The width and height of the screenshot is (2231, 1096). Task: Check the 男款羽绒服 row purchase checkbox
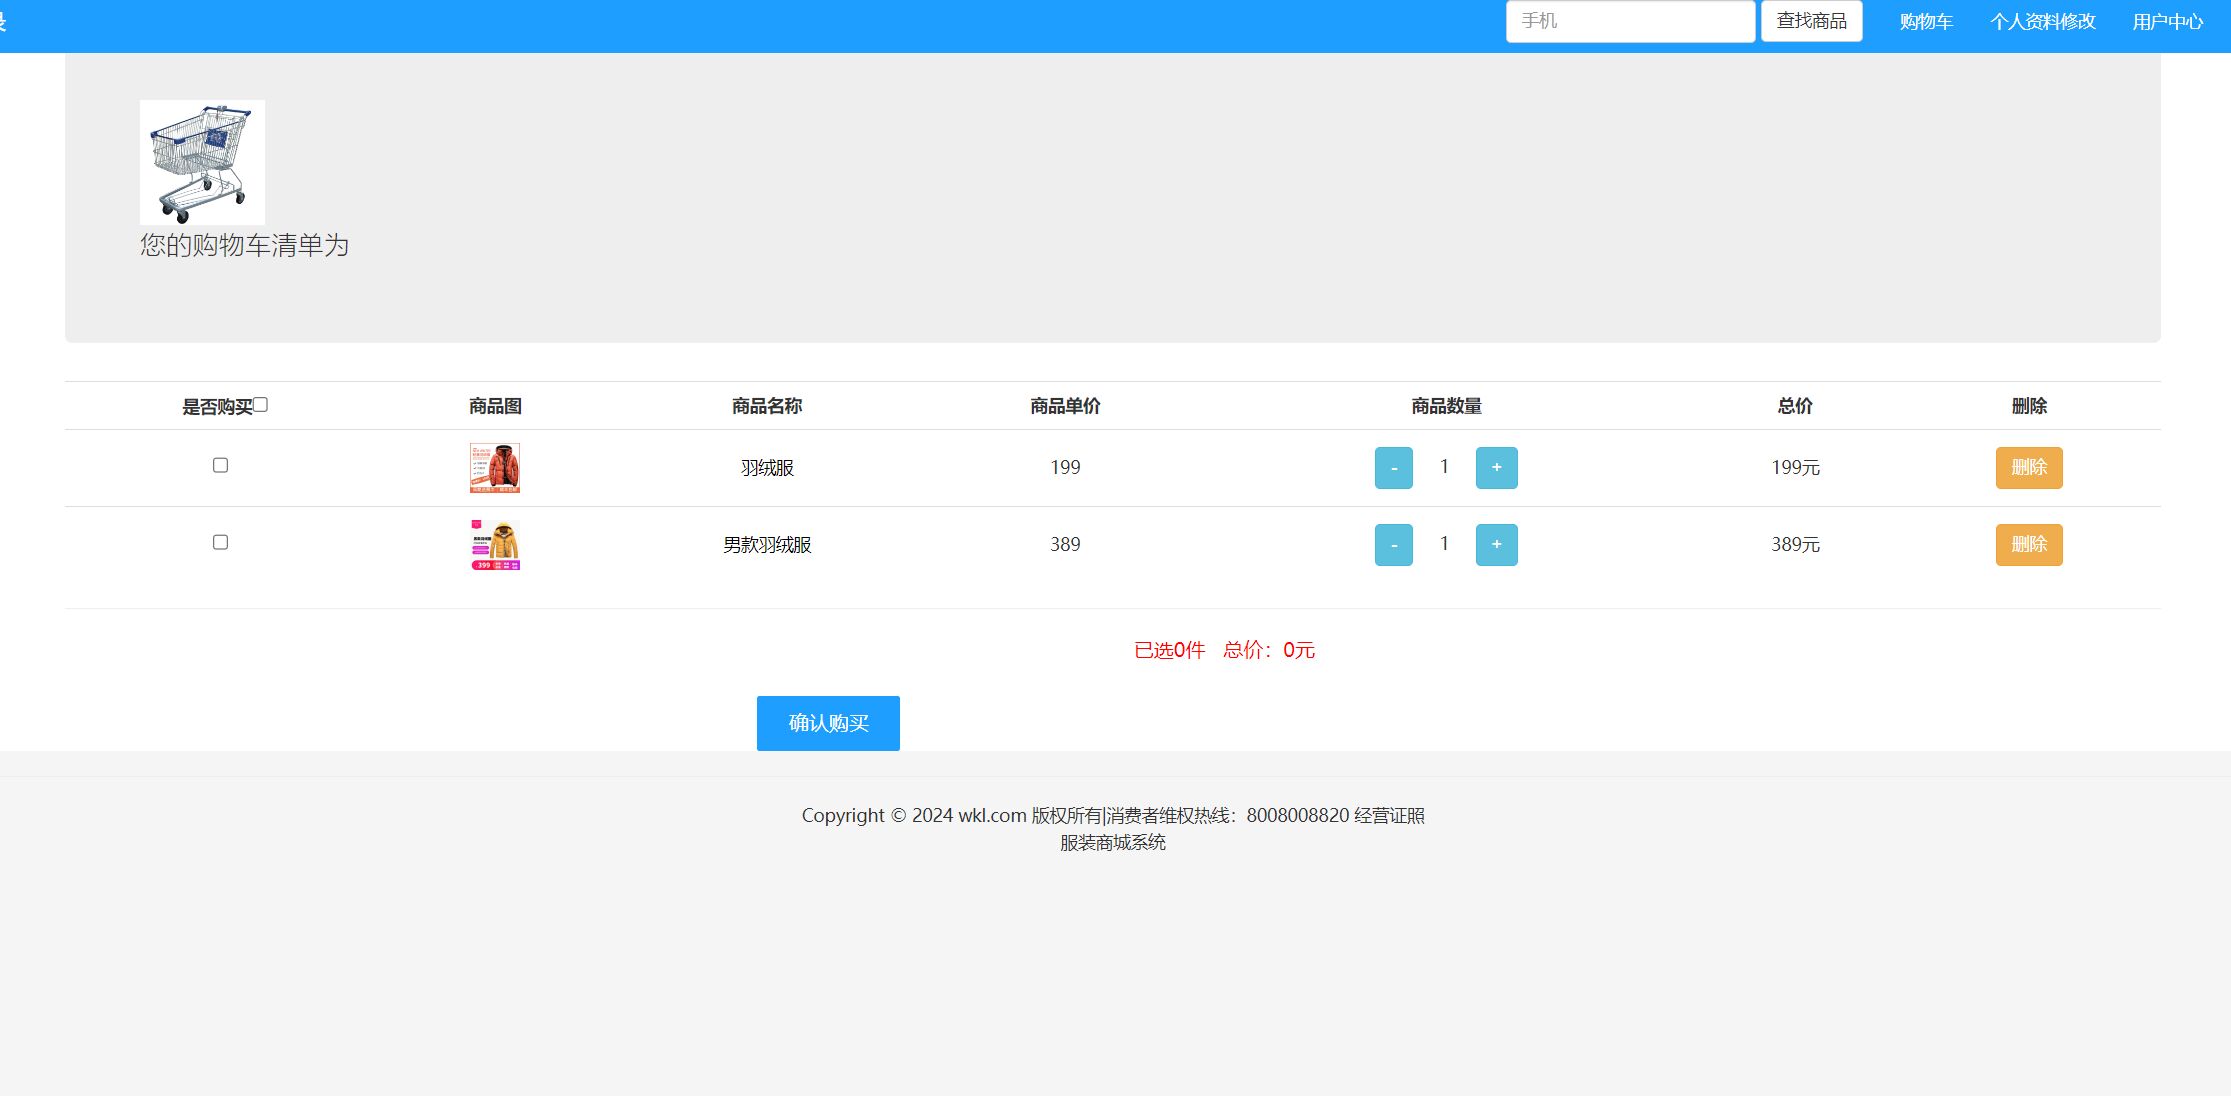221,542
